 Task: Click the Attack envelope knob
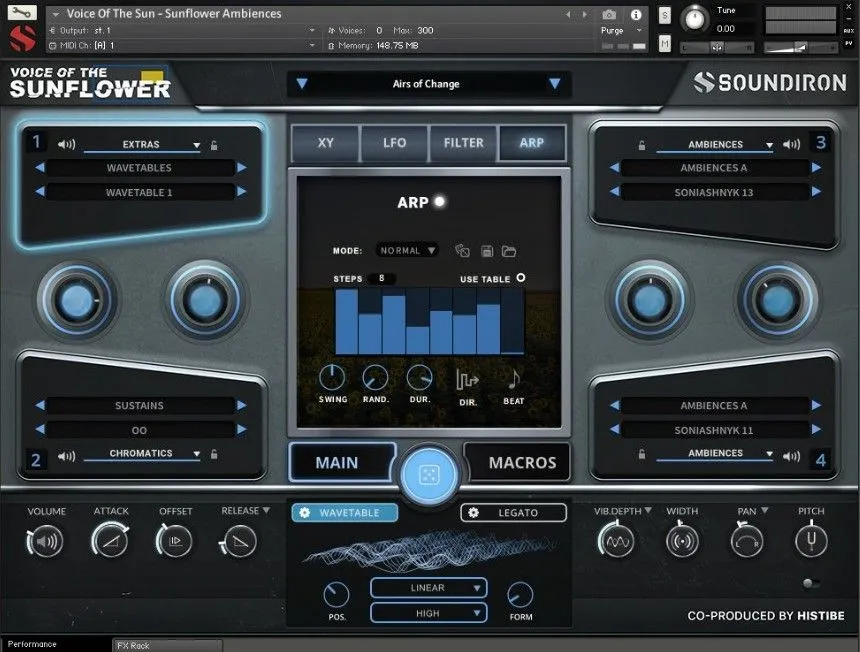pyautogui.click(x=110, y=541)
